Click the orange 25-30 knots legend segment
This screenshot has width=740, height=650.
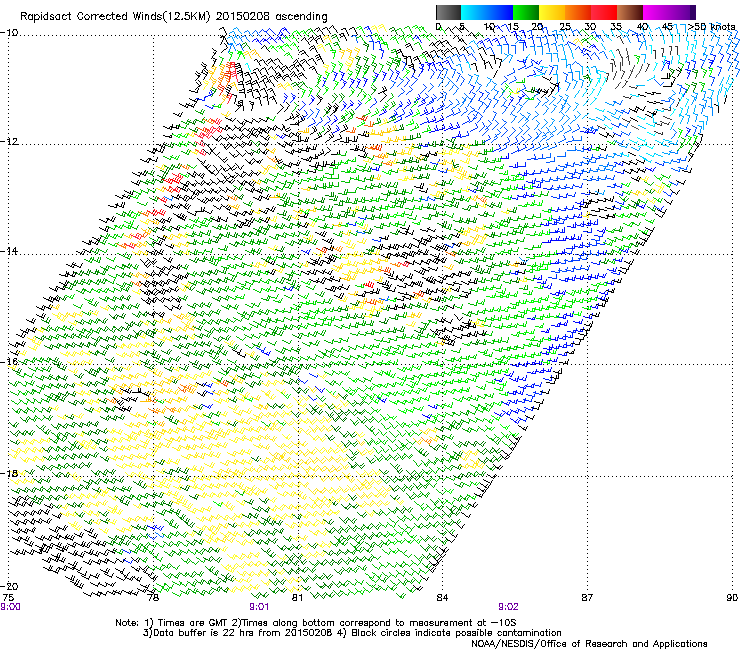tap(578, 12)
